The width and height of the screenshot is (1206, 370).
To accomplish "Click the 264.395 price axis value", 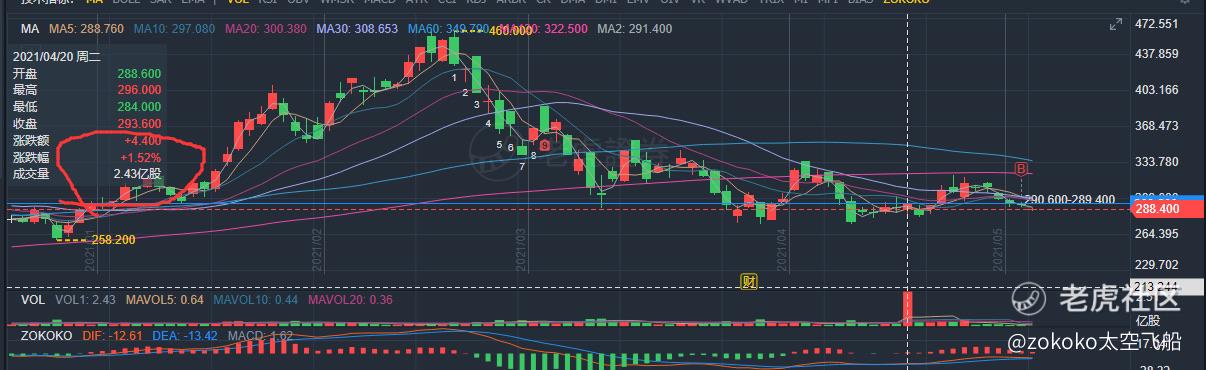I will [1157, 233].
